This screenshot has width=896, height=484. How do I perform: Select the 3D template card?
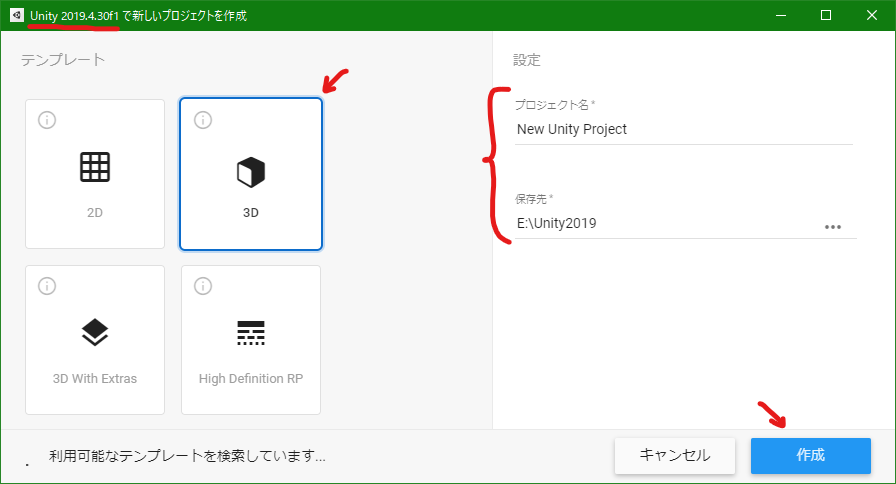click(x=251, y=174)
